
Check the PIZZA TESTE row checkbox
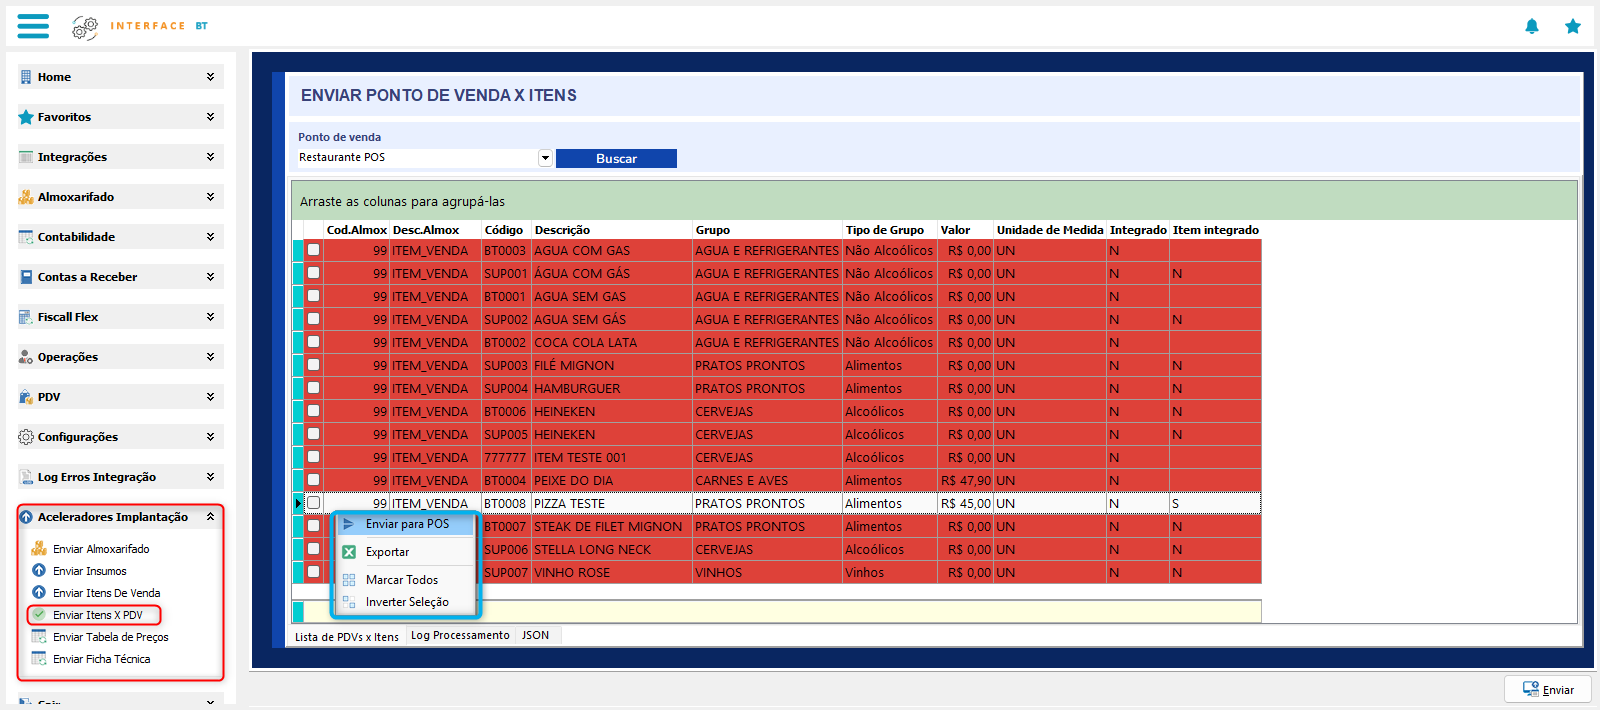(313, 503)
